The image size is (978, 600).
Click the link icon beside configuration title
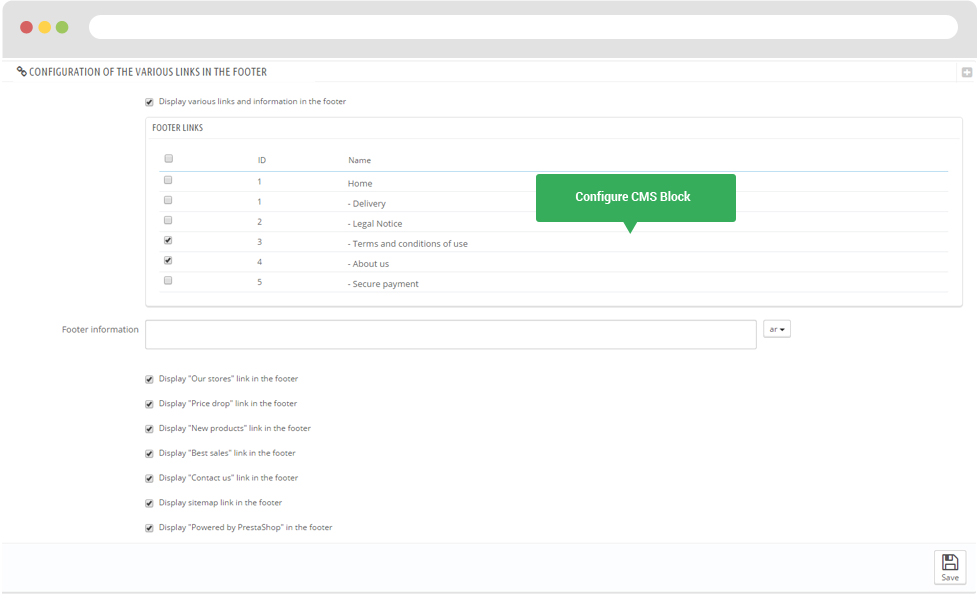click(22, 72)
